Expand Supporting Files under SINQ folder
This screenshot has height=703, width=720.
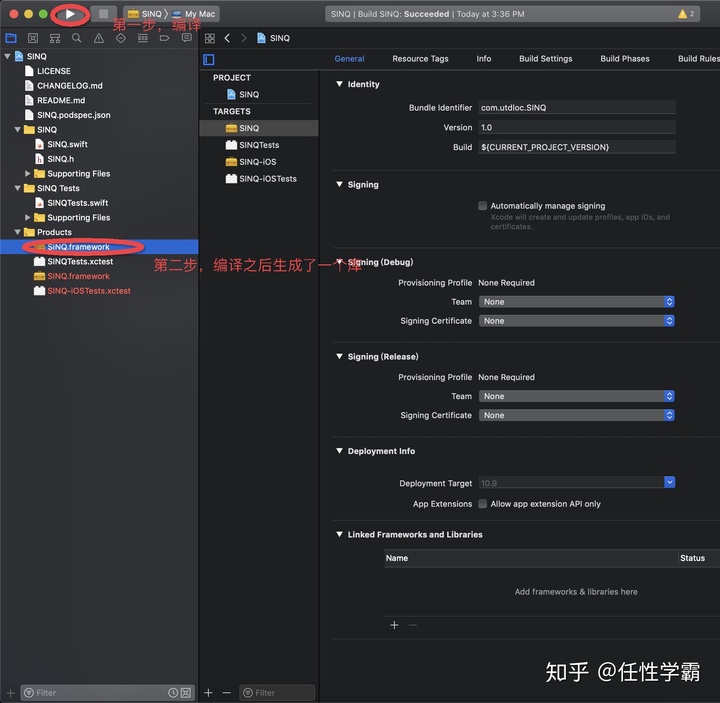click(x=28, y=174)
